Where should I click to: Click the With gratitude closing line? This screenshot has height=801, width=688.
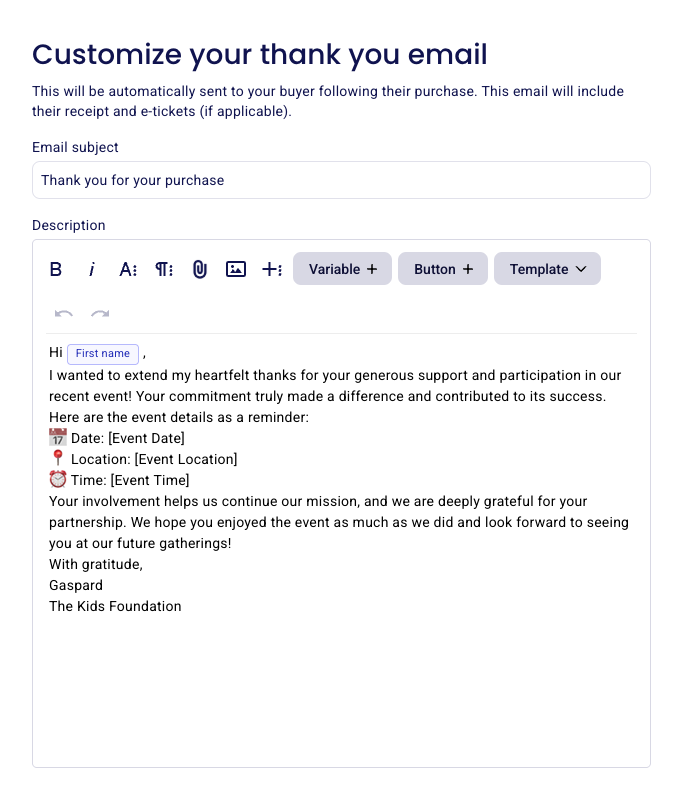(96, 564)
